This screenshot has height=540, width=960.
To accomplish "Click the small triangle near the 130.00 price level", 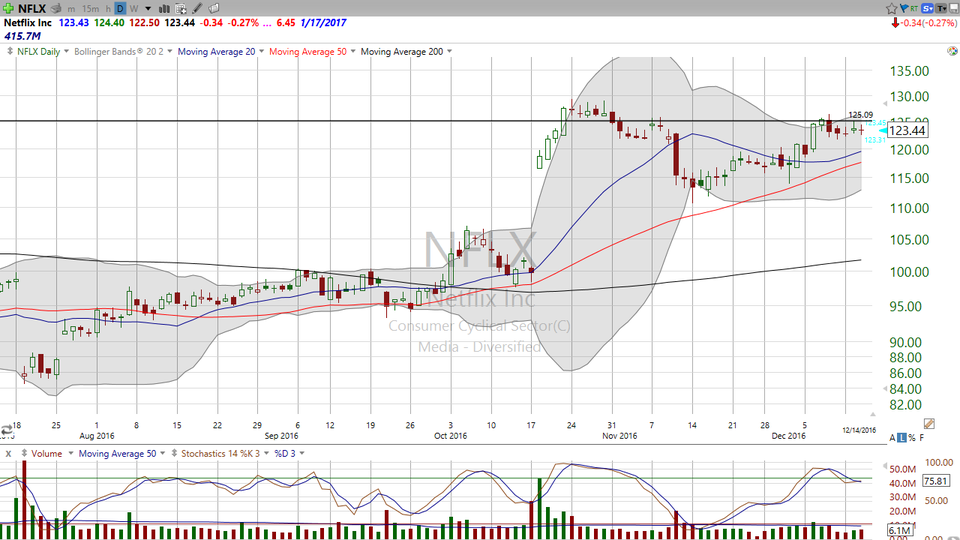I will click(x=885, y=103).
